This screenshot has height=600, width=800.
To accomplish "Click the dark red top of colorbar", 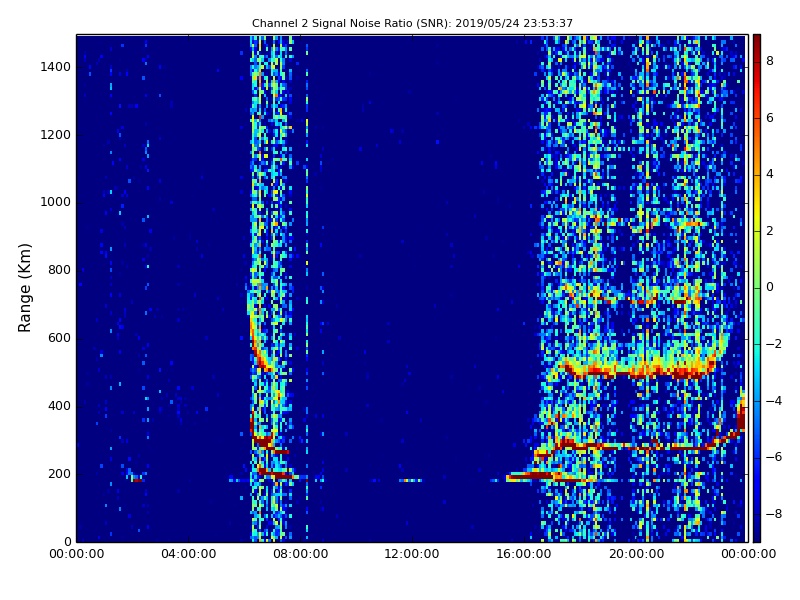I will pos(756,38).
